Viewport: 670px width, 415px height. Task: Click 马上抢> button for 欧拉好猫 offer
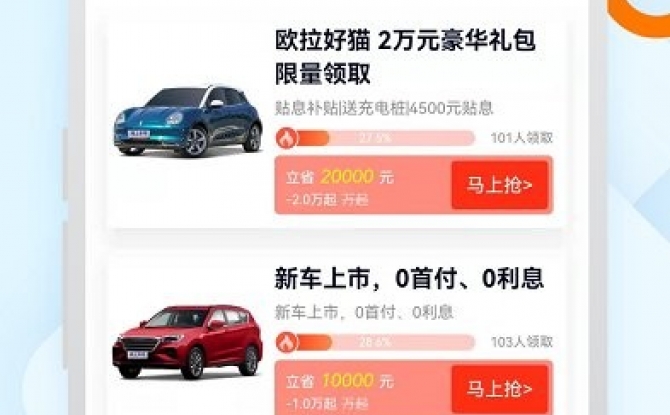[x=500, y=185]
